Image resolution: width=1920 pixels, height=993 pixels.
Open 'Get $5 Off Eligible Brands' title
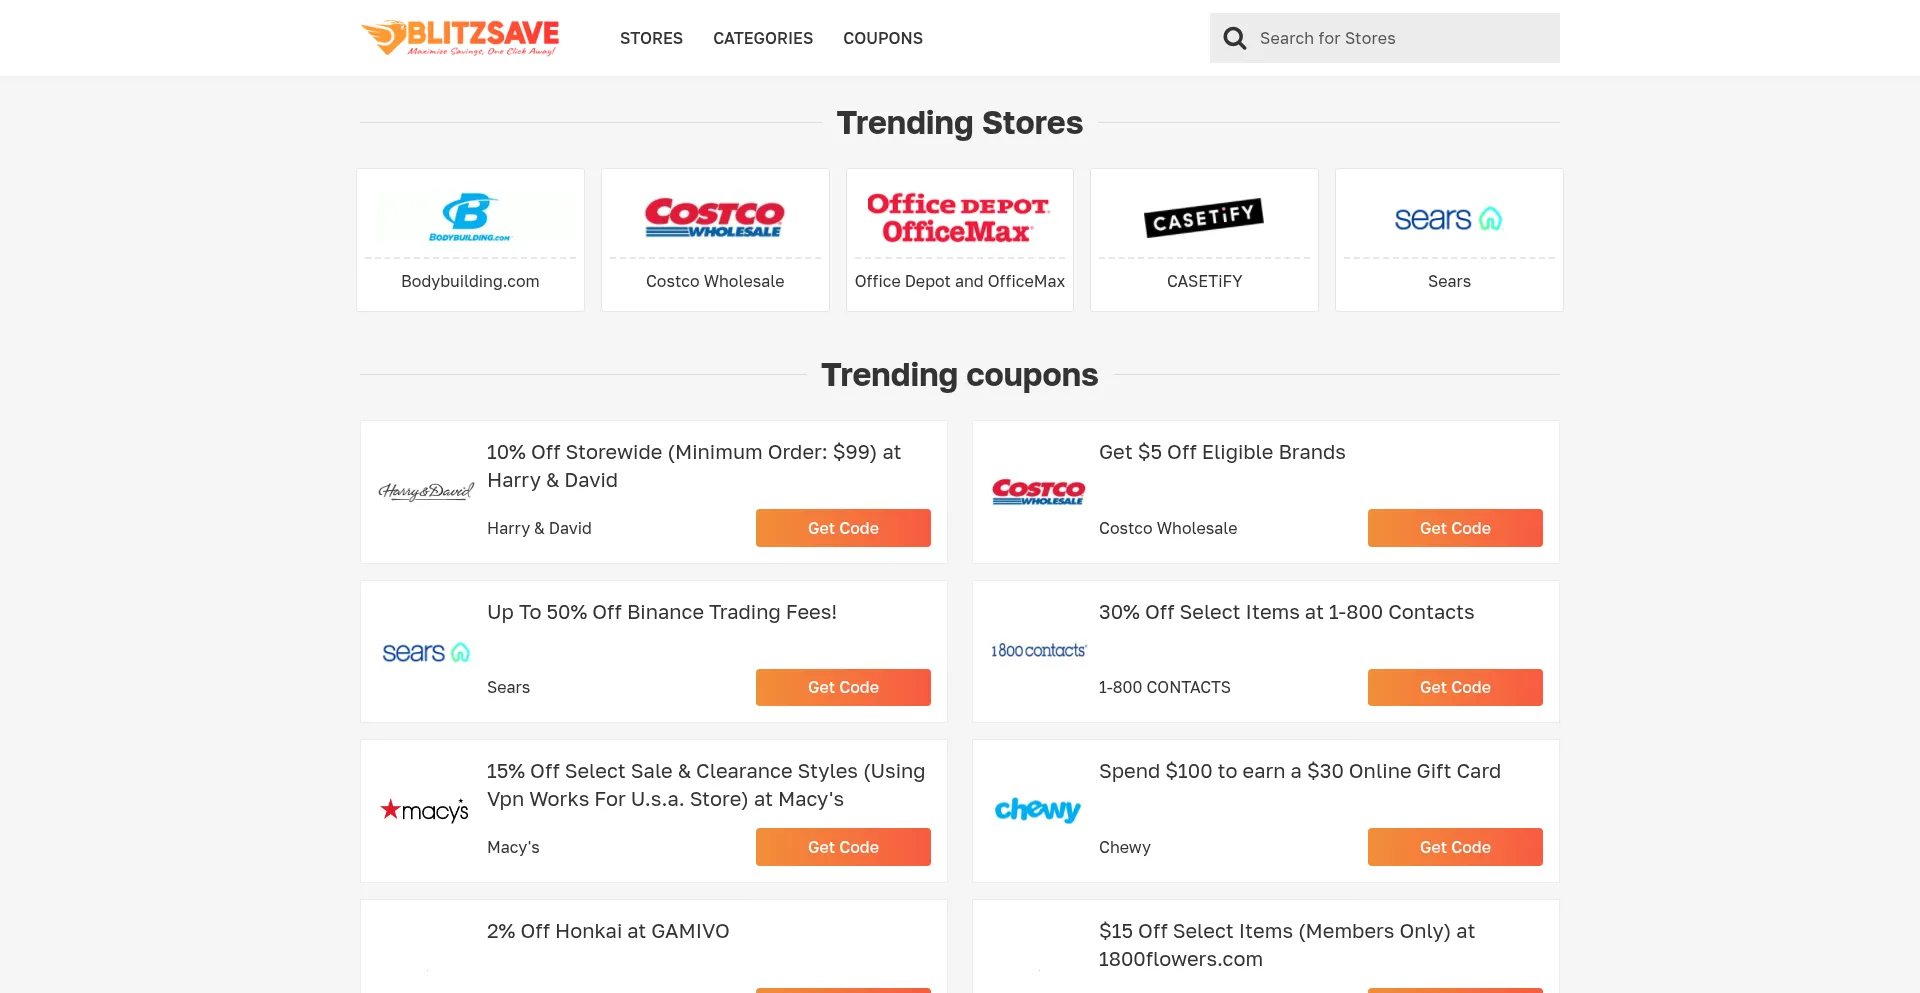(x=1222, y=452)
